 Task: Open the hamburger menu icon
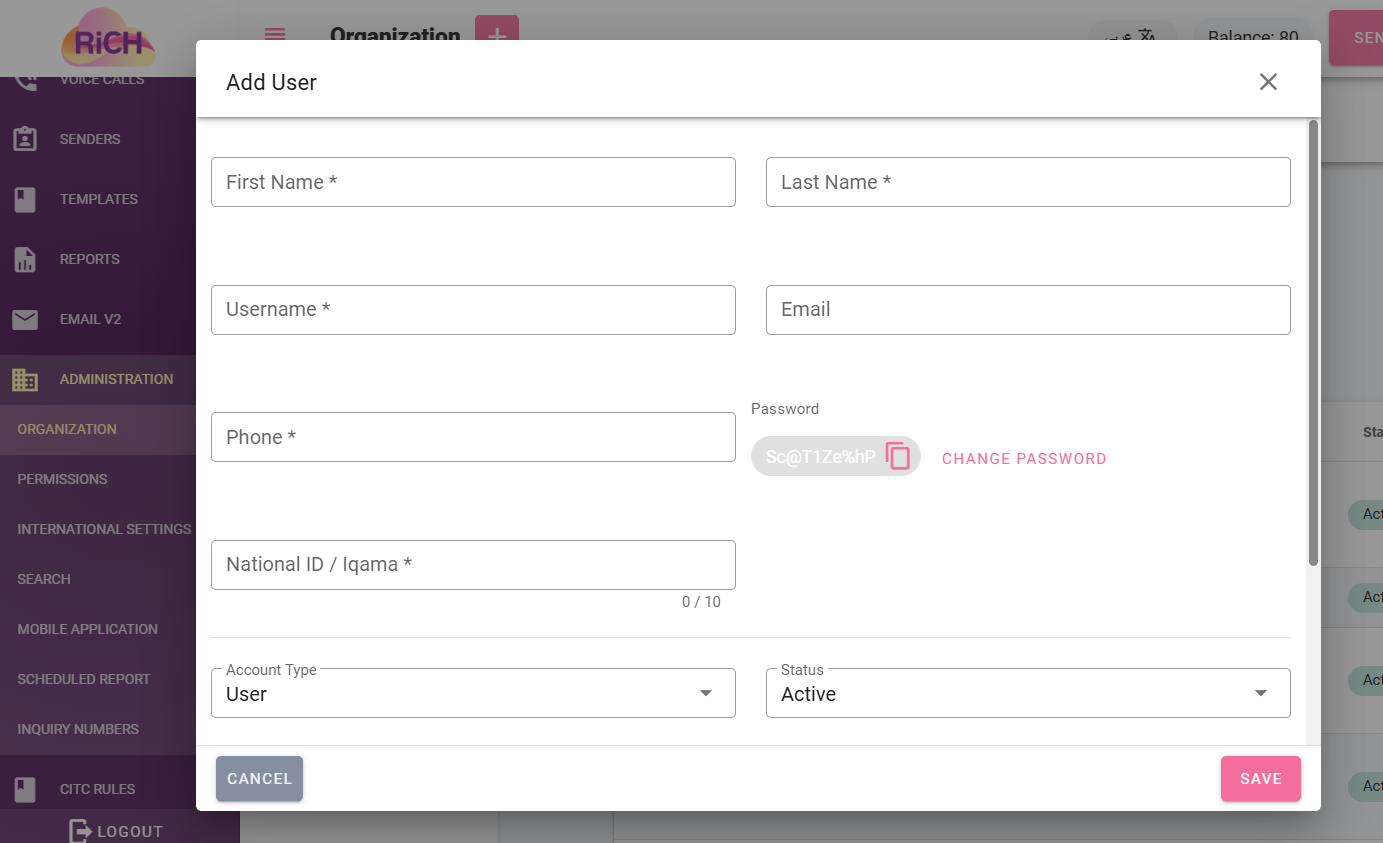275,35
